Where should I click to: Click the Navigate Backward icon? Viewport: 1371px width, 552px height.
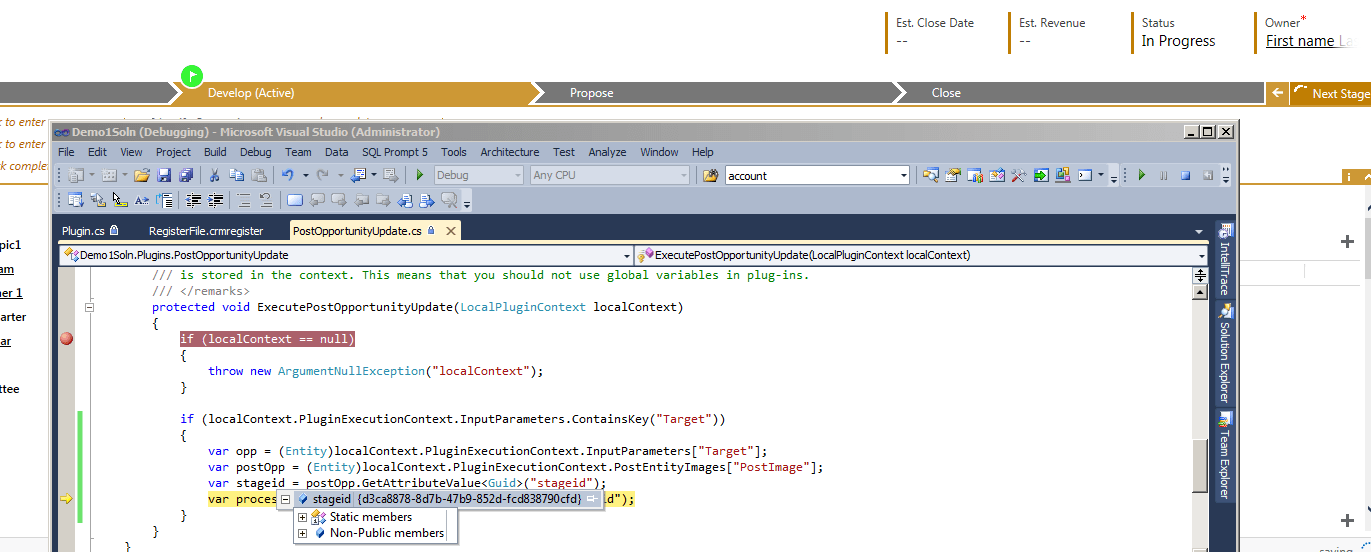tap(359, 175)
